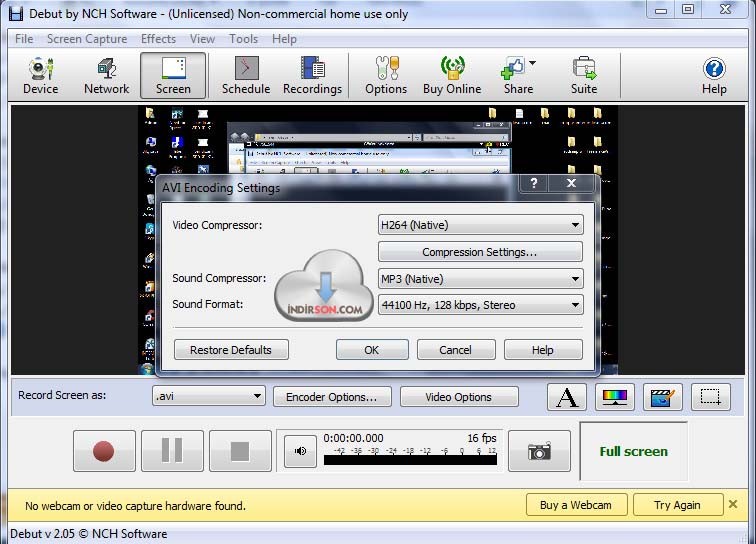The image size is (756, 544).
Task: Open the Effects menu
Action: (159, 39)
